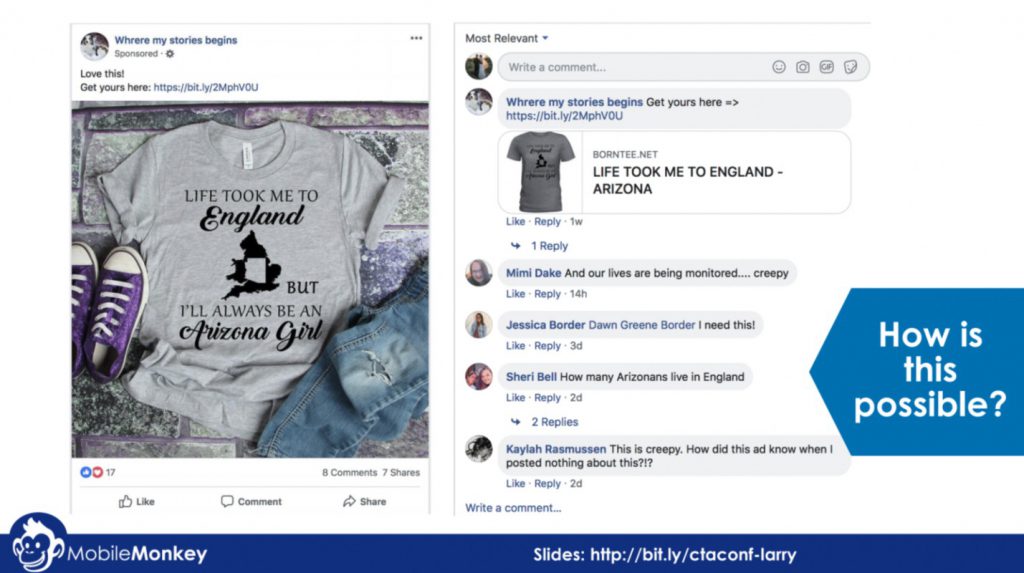
Task: Expand the 2 Replies under Sheri Bell
Action: [x=554, y=421]
